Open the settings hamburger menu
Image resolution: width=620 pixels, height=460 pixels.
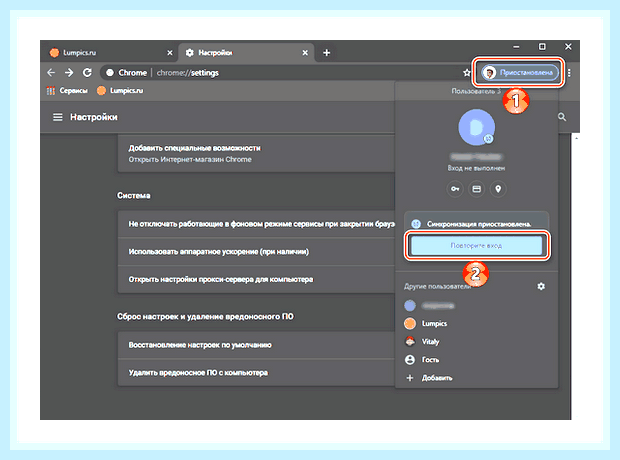click(x=58, y=117)
